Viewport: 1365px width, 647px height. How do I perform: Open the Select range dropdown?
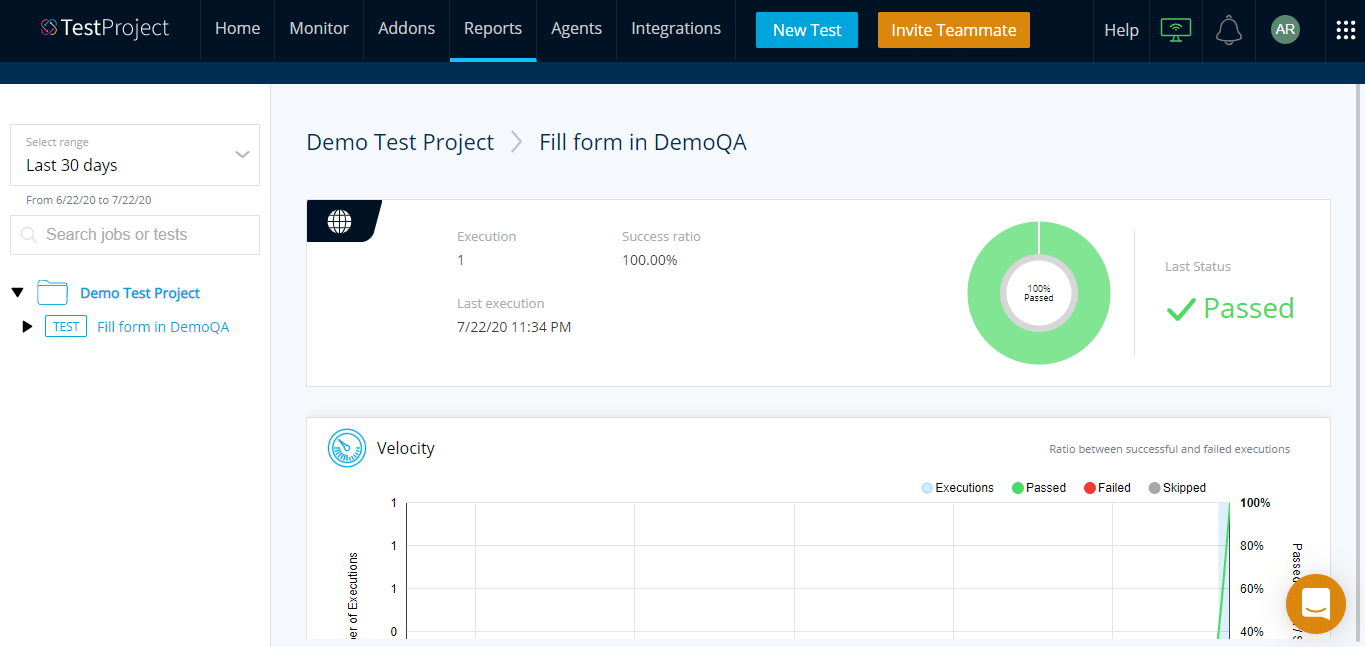point(135,155)
